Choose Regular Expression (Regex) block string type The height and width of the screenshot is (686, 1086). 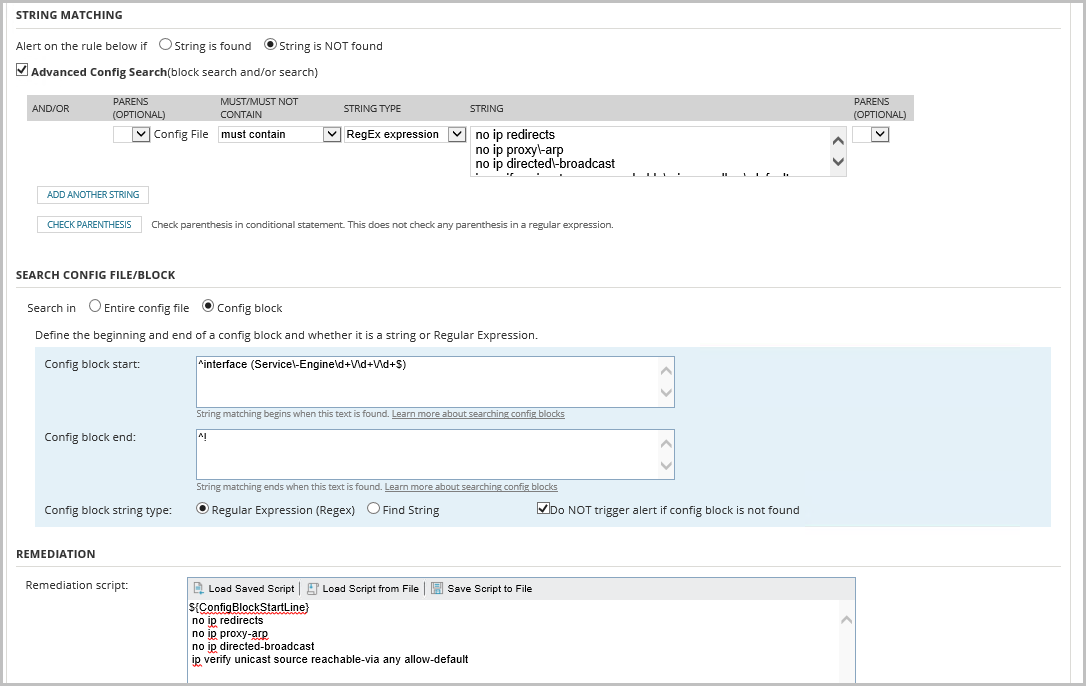(x=202, y=509)
